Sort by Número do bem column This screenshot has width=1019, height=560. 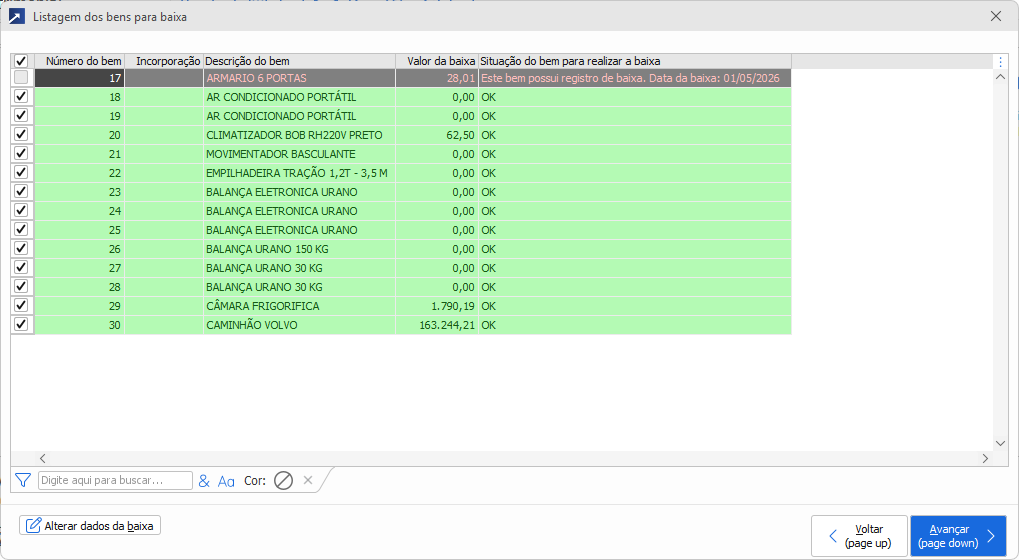[x=79, y=61]
